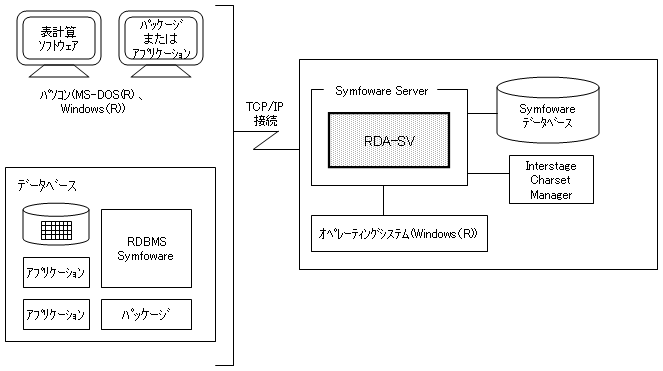Image resolution: width=663 pixels, height=371 pixels.
Task: Select the Interstage Charset Manager box
Action: tap(551, 180)
